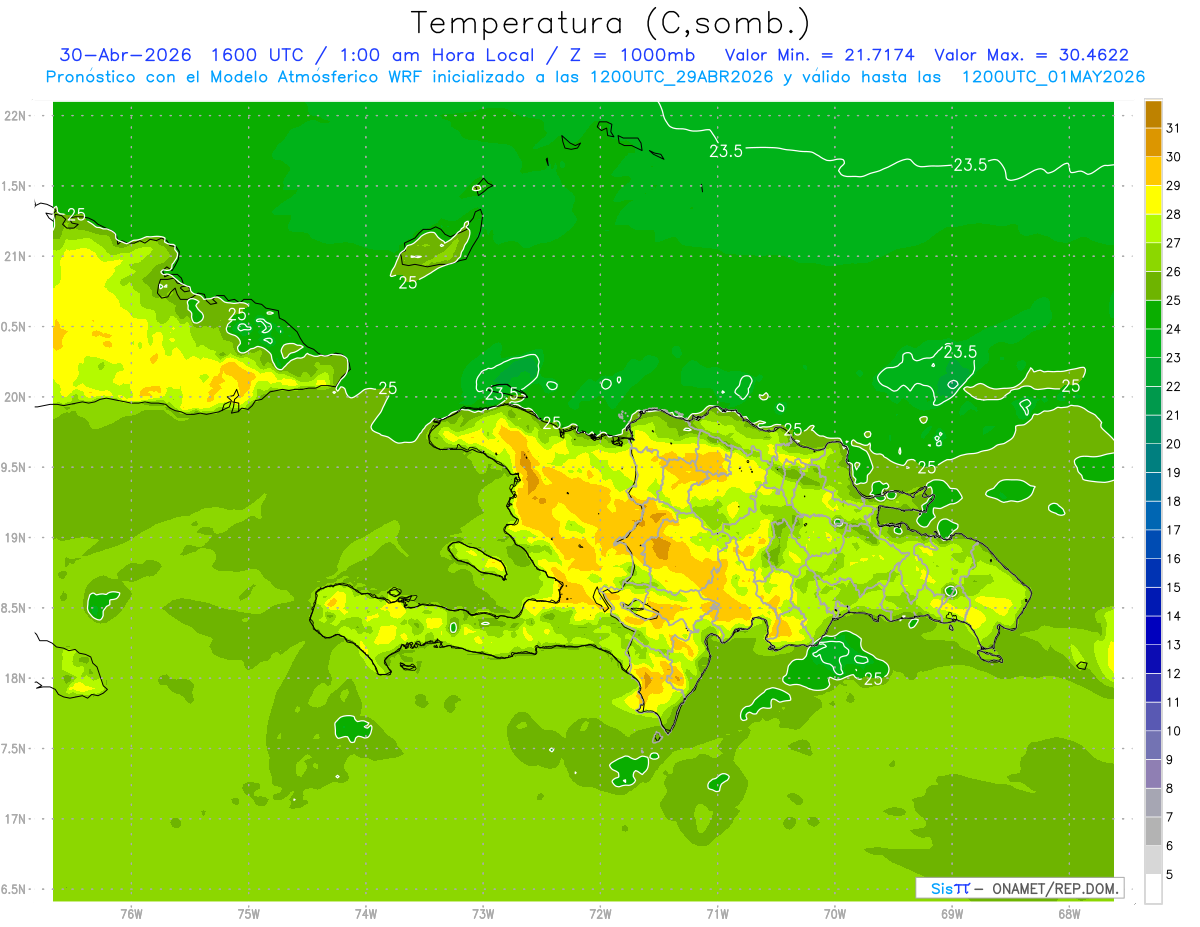
Task: Select the dark orange top legend swatch
Action: point(1153,114)
